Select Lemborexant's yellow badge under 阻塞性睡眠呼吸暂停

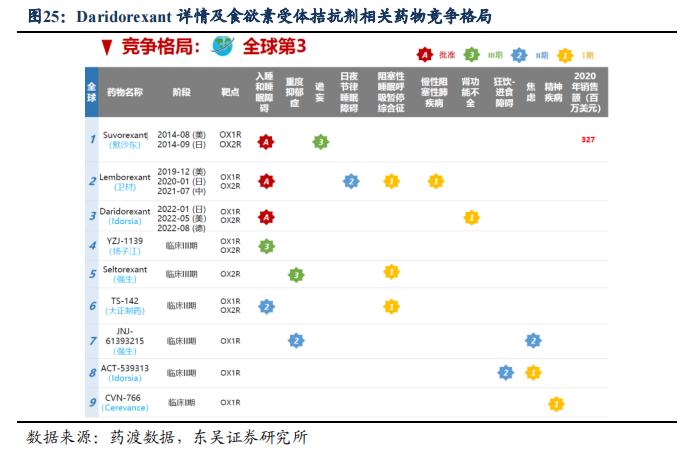tap(391, 181)
